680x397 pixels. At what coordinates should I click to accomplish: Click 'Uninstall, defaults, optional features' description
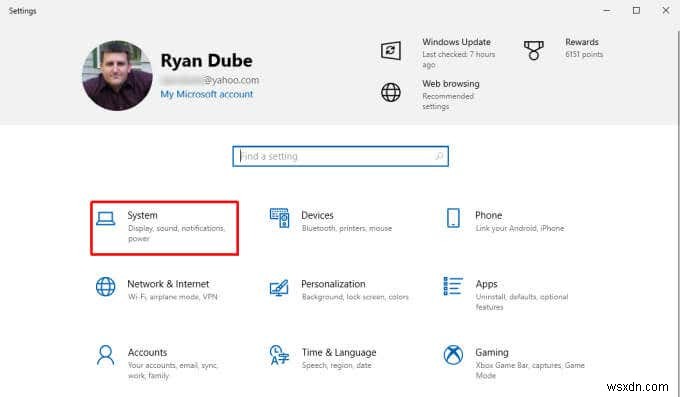pos(522,302)
